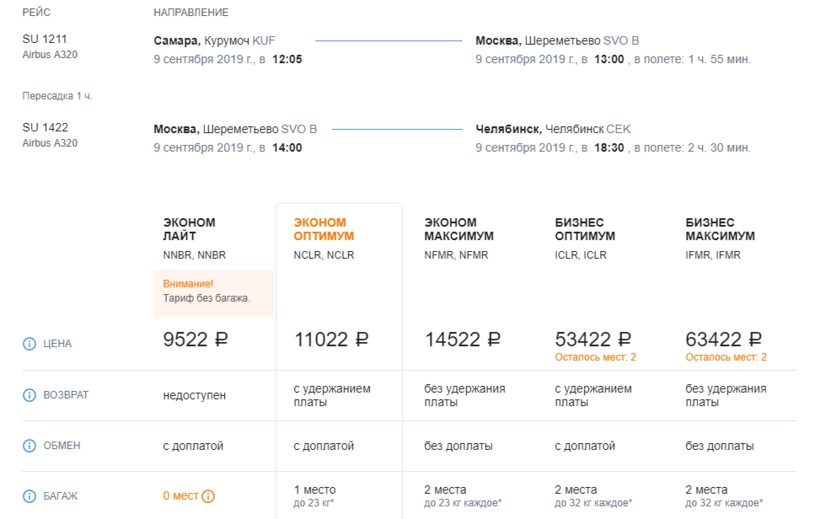
Task: Click the orange info icon next to 0 мест
Action: tap(208, 496)
